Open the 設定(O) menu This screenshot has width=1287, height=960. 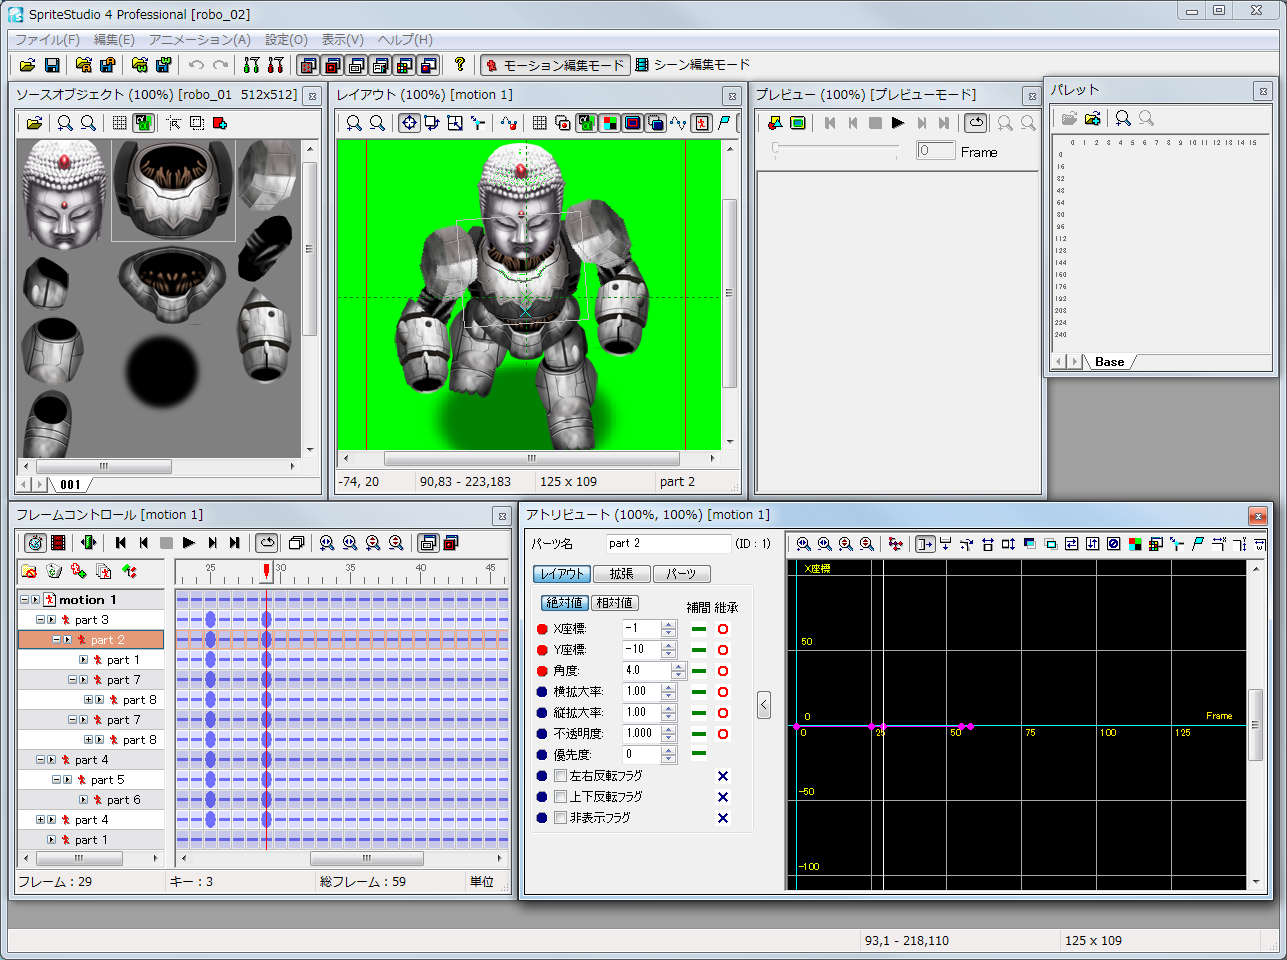[286, 40]
